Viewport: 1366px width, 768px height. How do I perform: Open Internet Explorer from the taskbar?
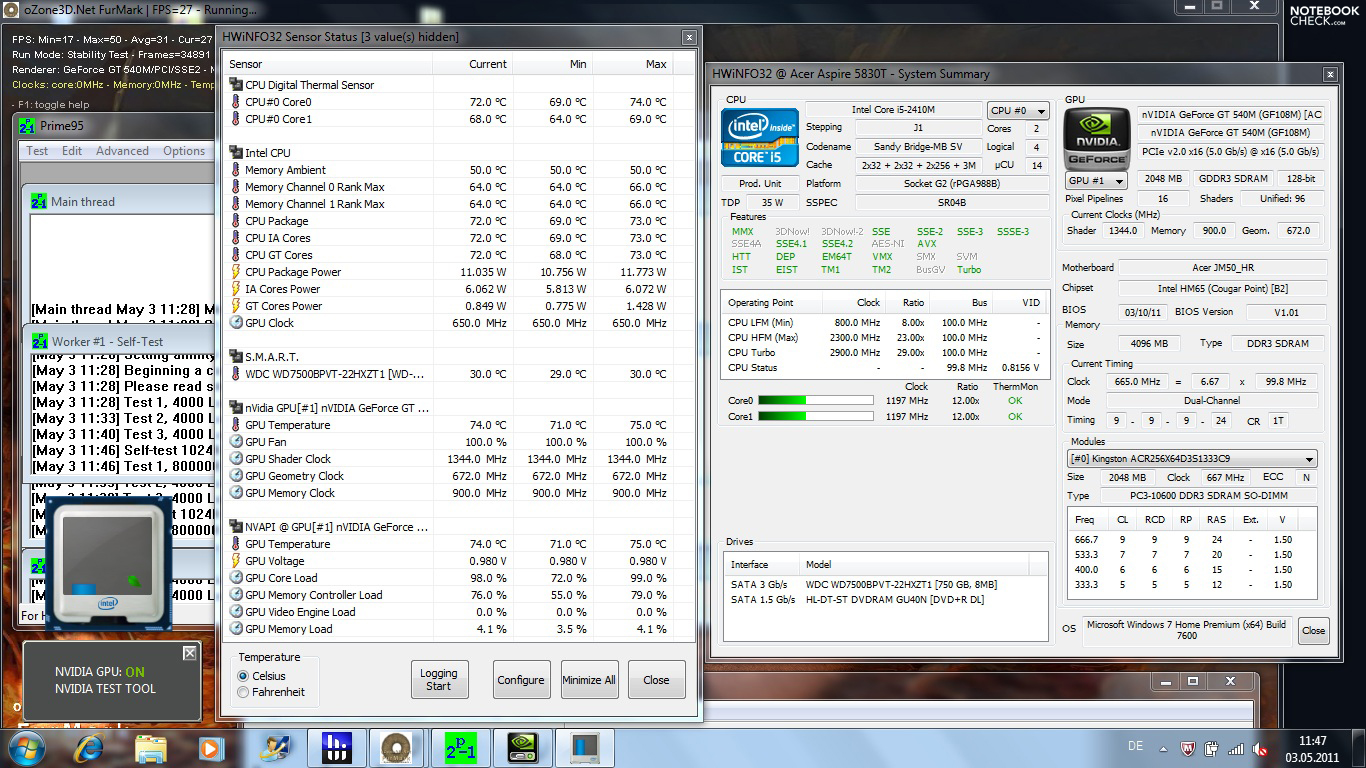click(89, 747)
